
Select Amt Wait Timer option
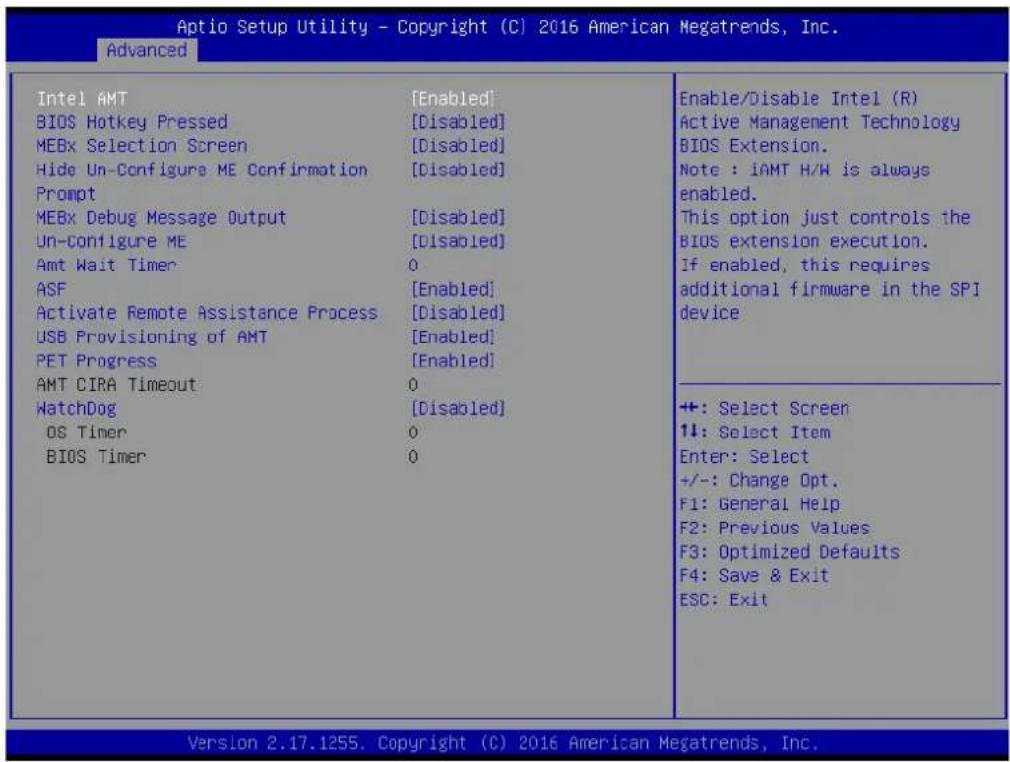(106, 265)
